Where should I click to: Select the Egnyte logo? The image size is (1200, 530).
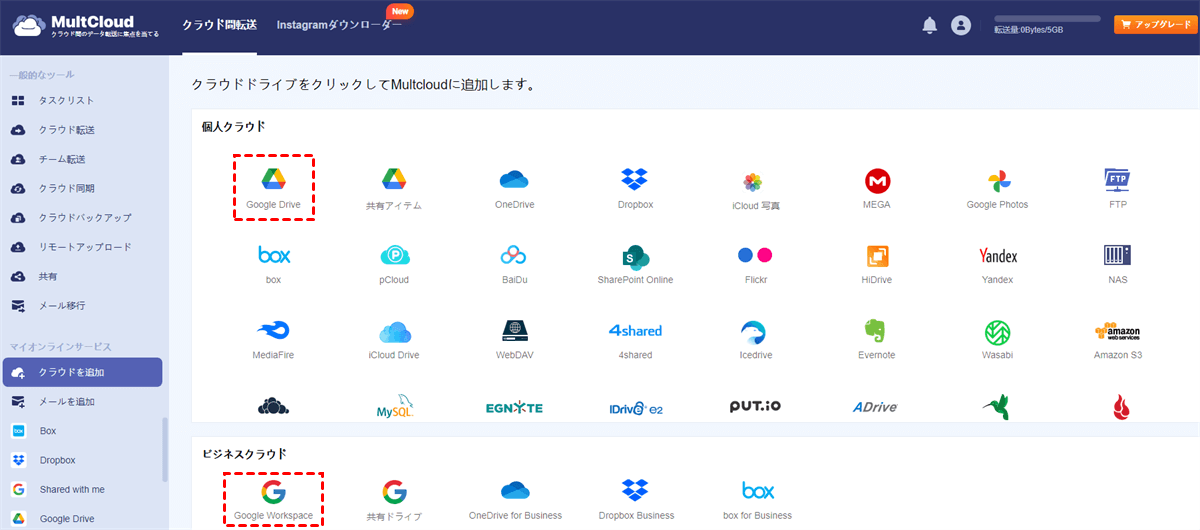pyautogui.click(x=514, y=408)
